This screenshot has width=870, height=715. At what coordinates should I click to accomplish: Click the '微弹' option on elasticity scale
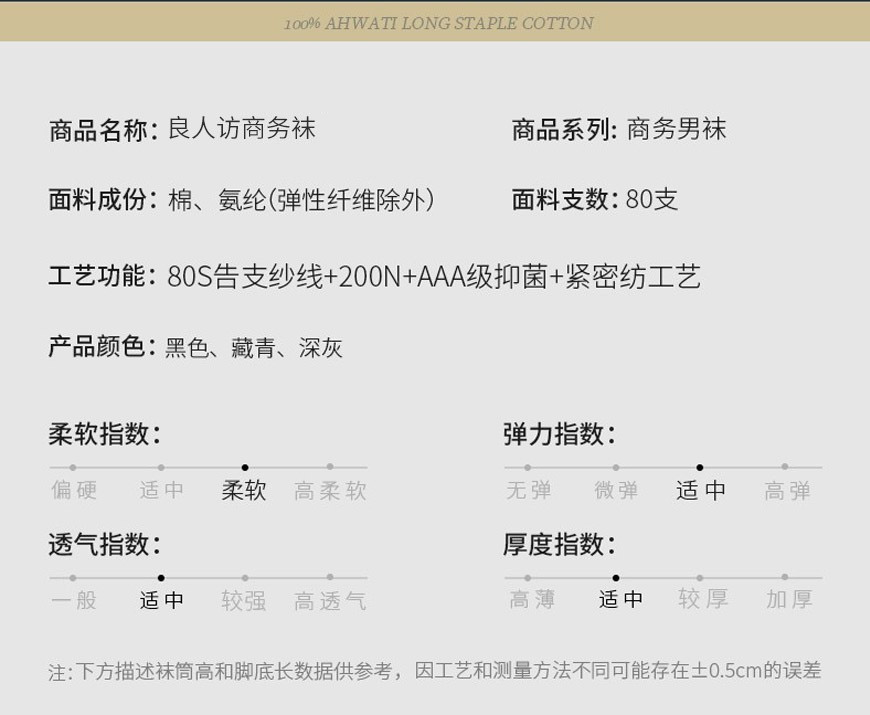(x=616, y=490)
